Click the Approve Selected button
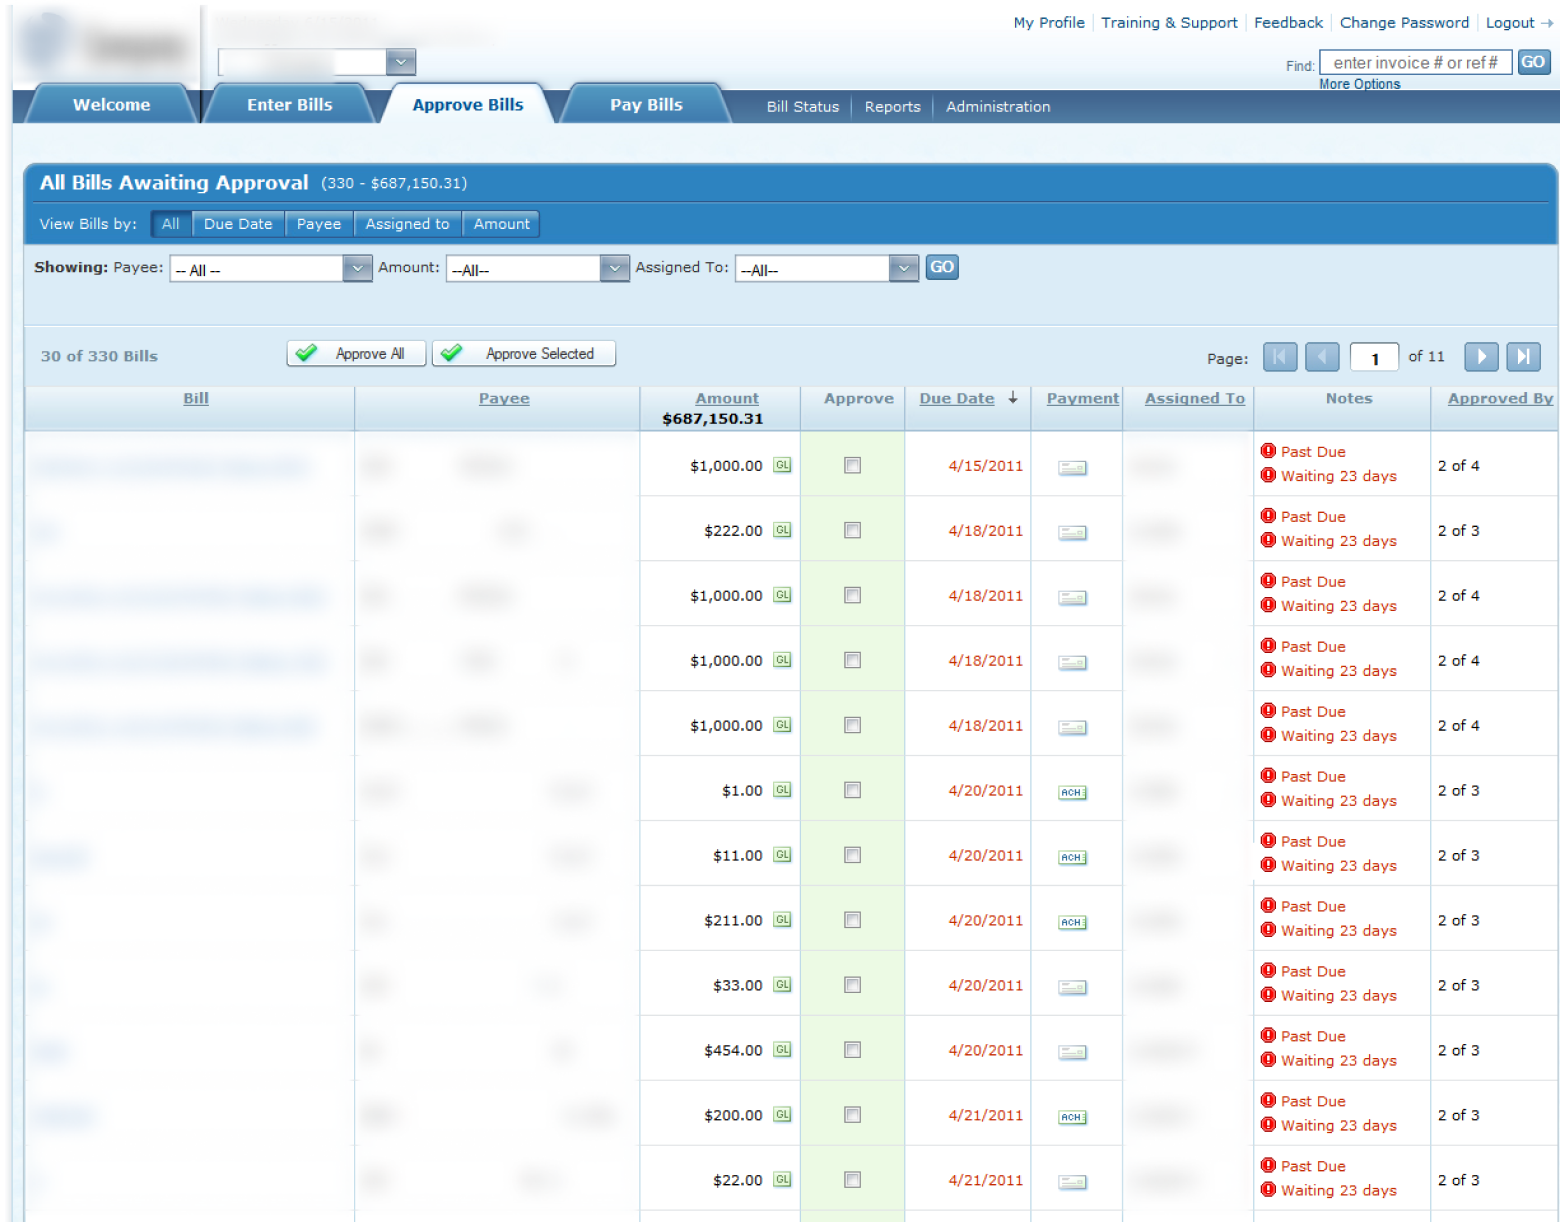 pos(523,353)
